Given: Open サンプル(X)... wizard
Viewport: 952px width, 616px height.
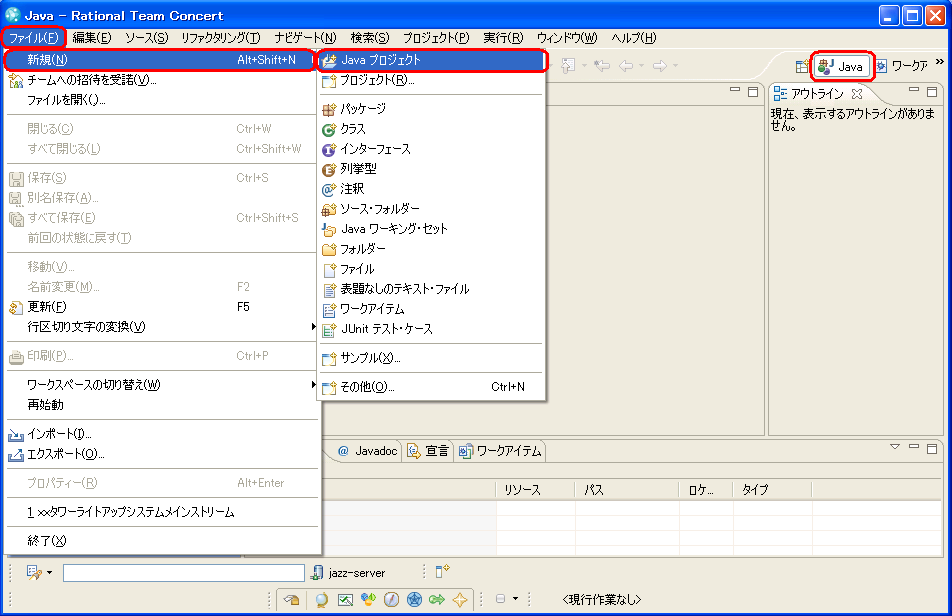Looking at the screenshot, I should click(x=431, y=358).
